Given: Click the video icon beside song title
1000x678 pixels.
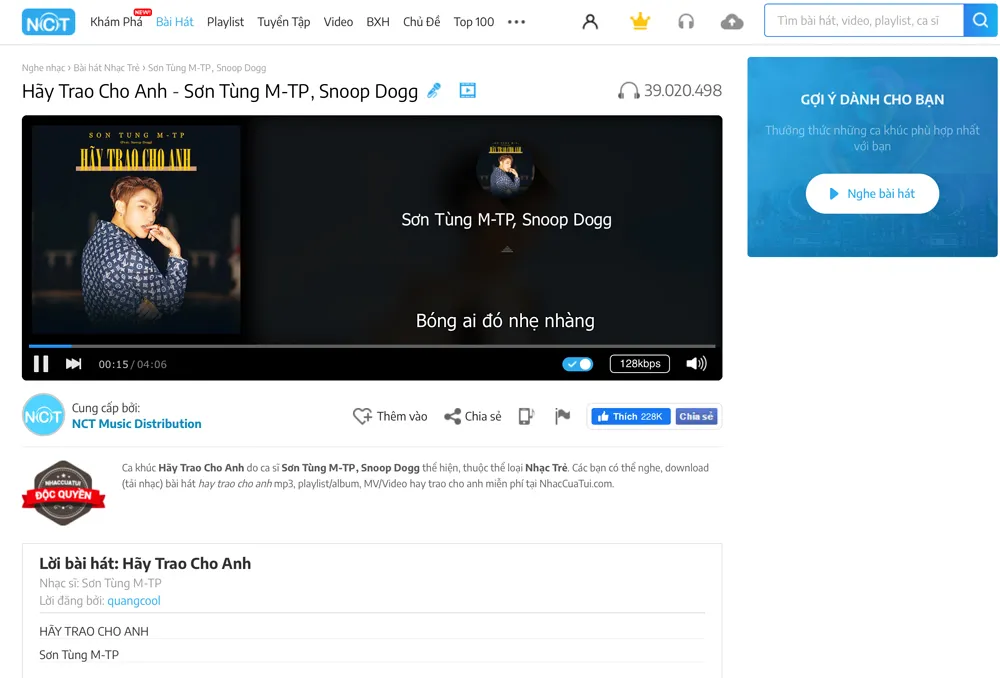Looking at the screenshot, I should click(x=467, y=91).
